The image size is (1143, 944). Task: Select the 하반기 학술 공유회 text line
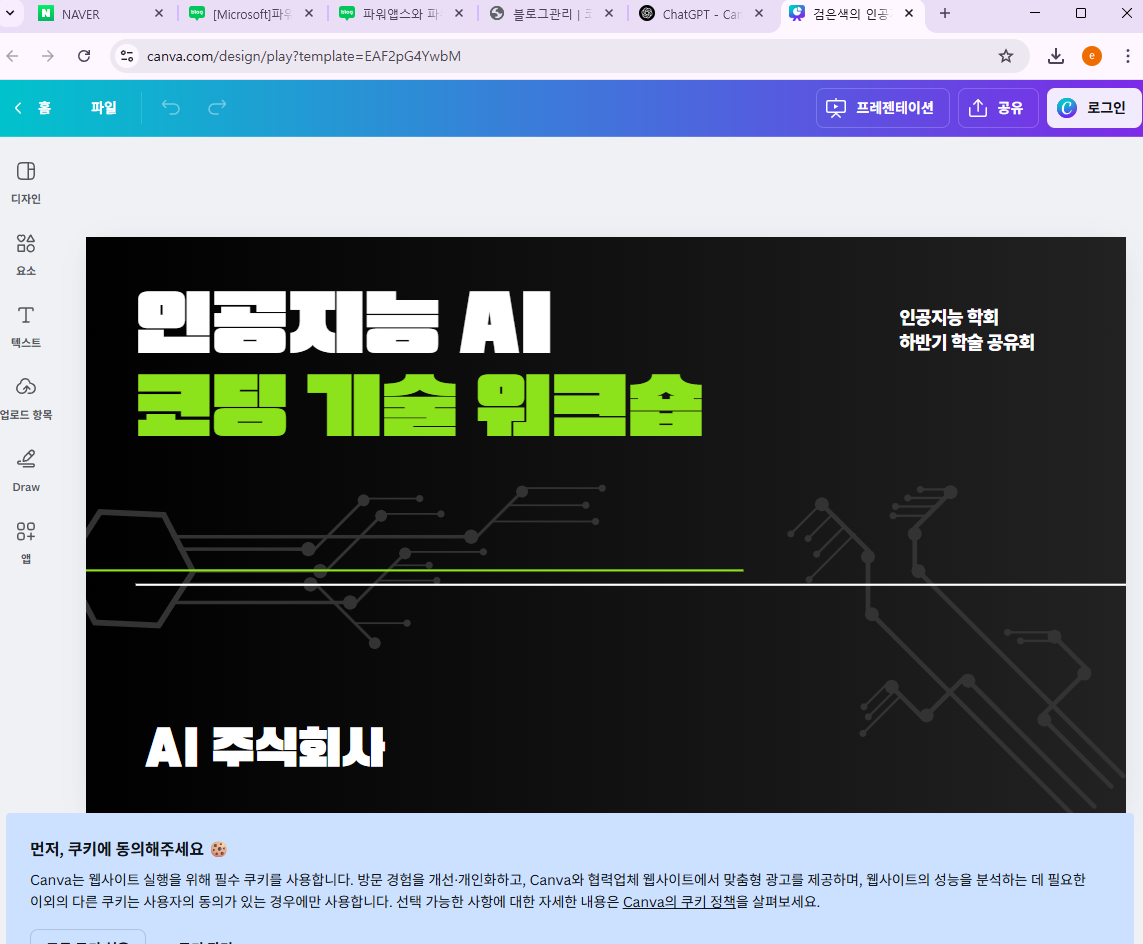966,342
